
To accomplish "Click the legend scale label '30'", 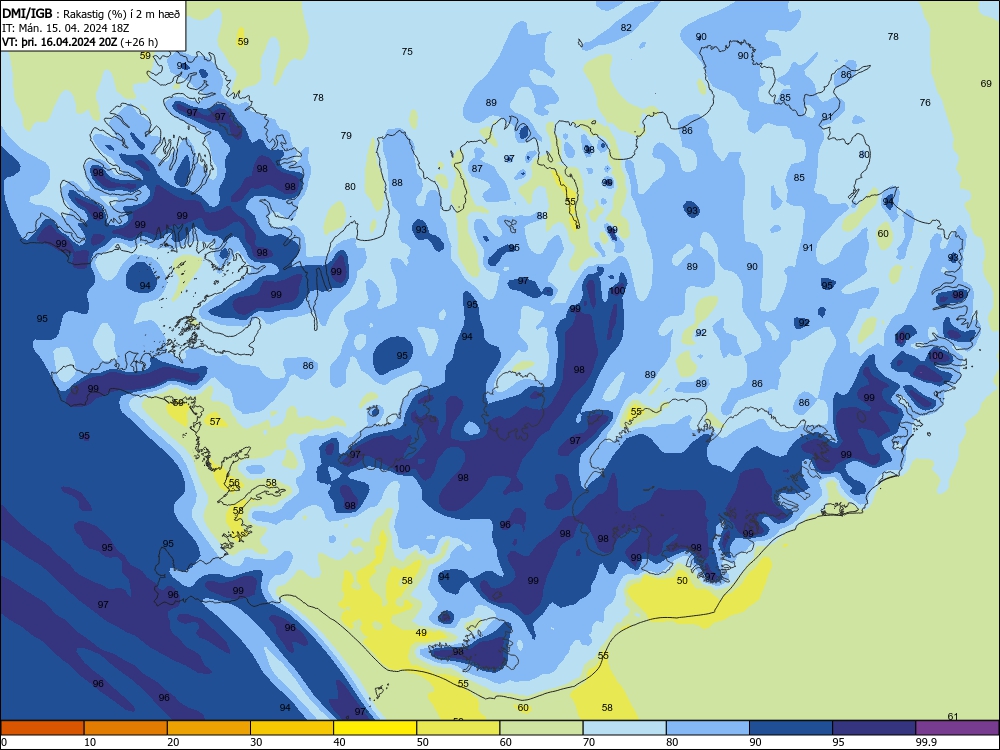I will click(x=256, y=742).
